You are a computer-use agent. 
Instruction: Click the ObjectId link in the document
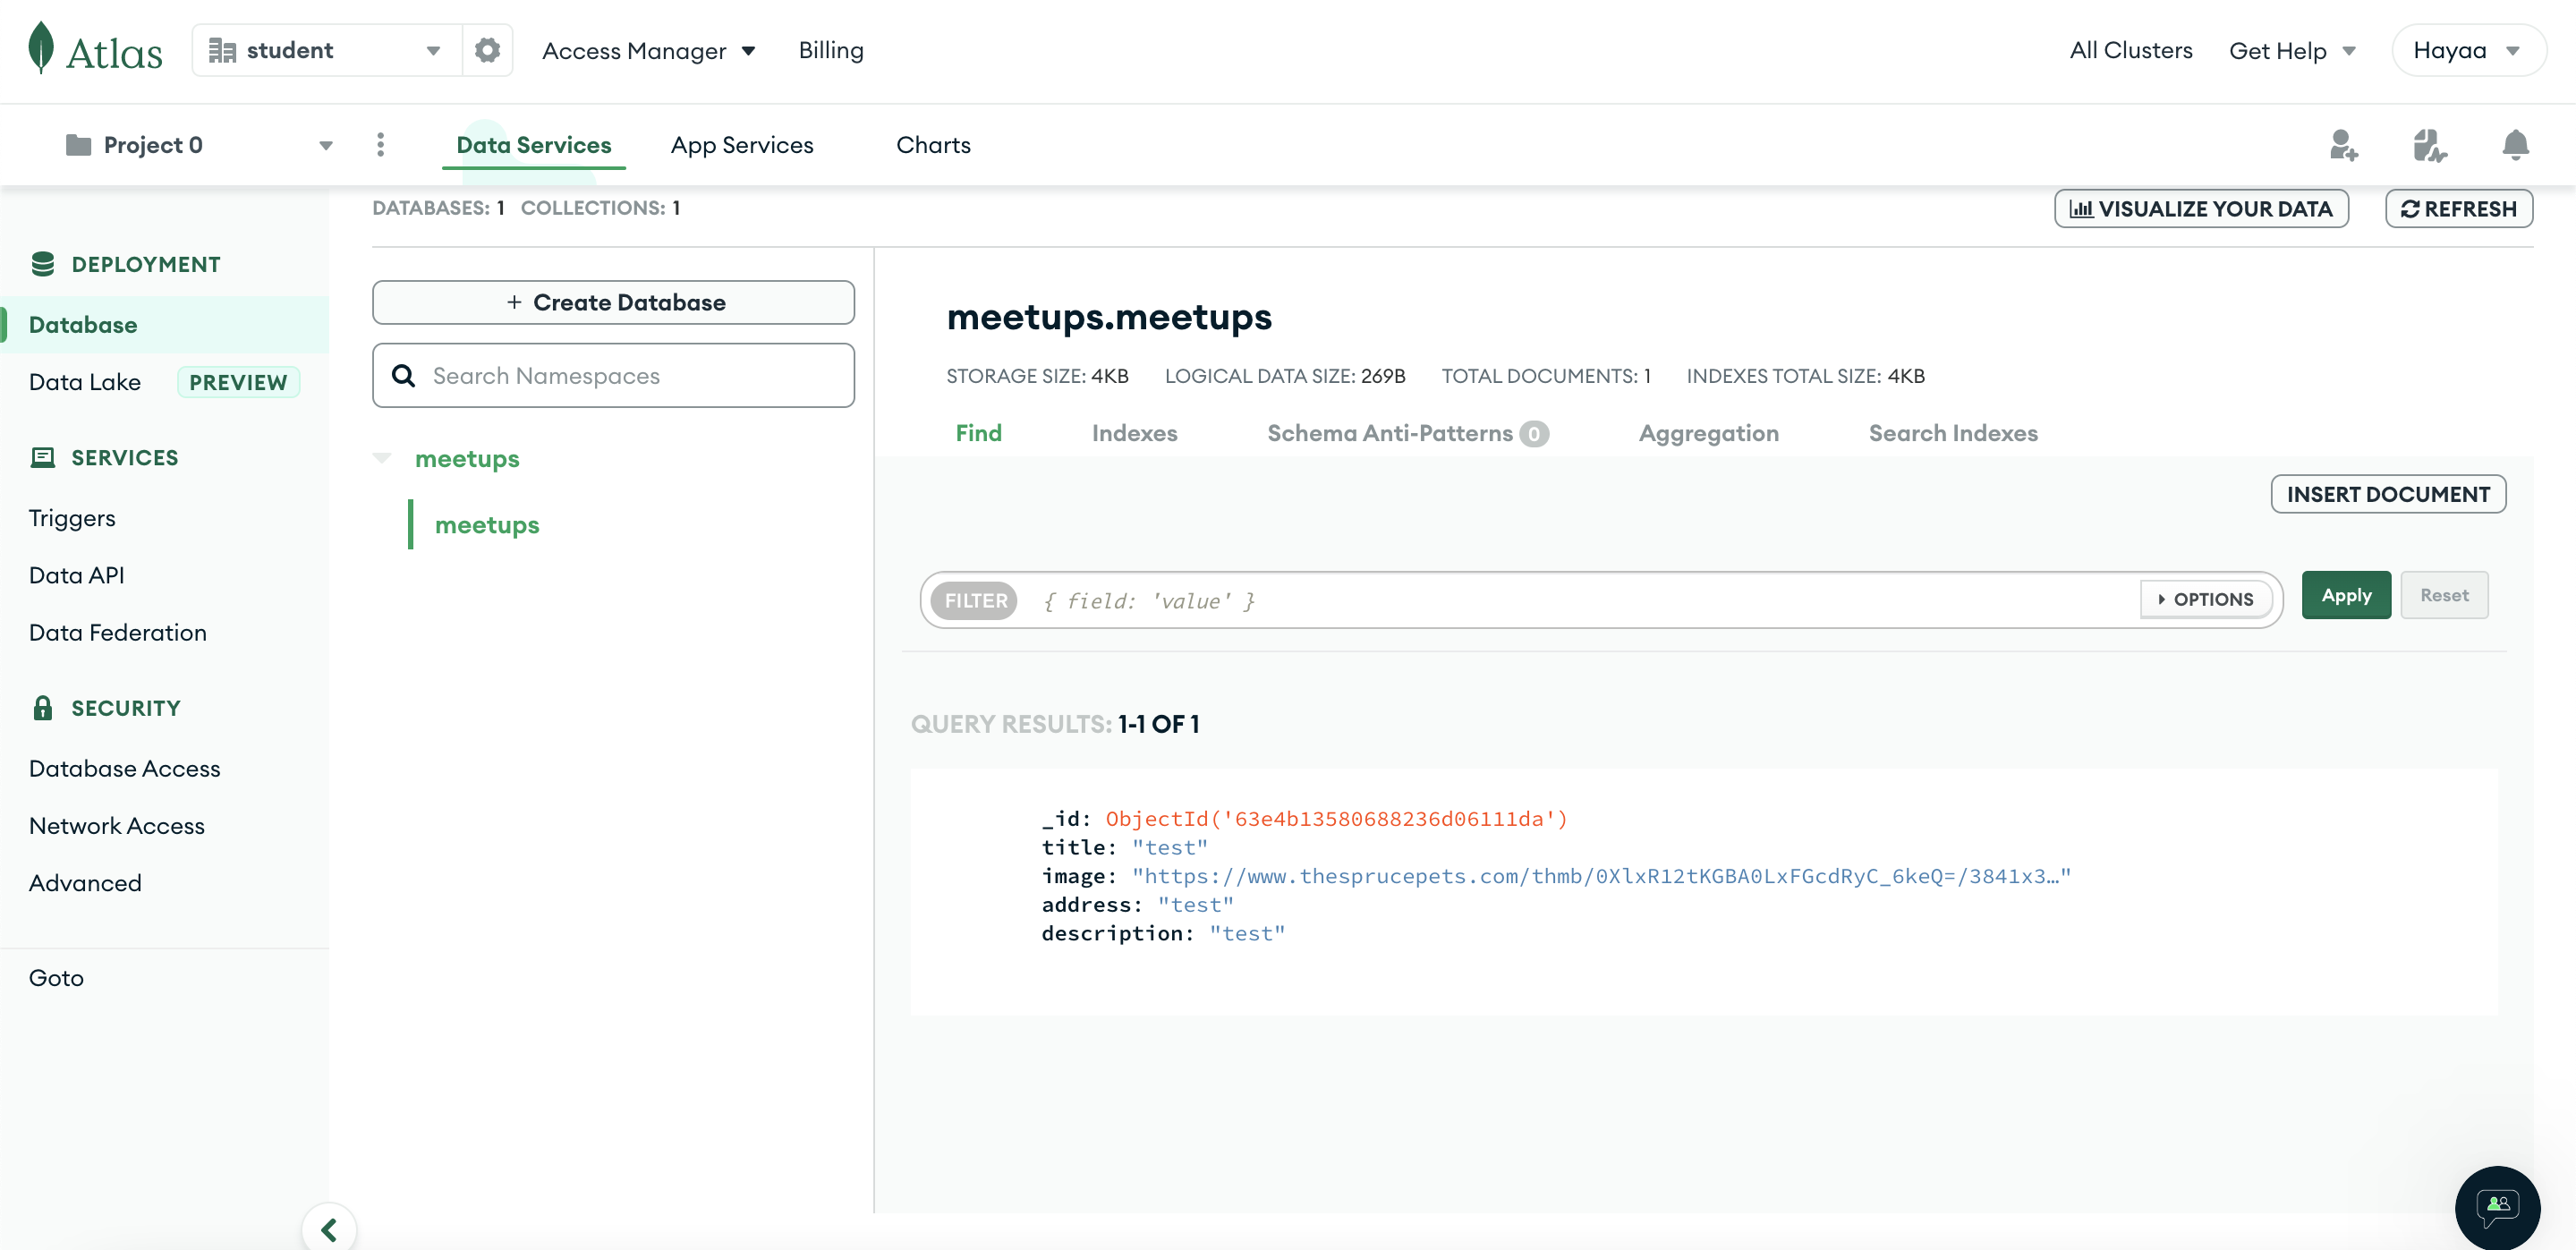click(x=1336, y=818)
